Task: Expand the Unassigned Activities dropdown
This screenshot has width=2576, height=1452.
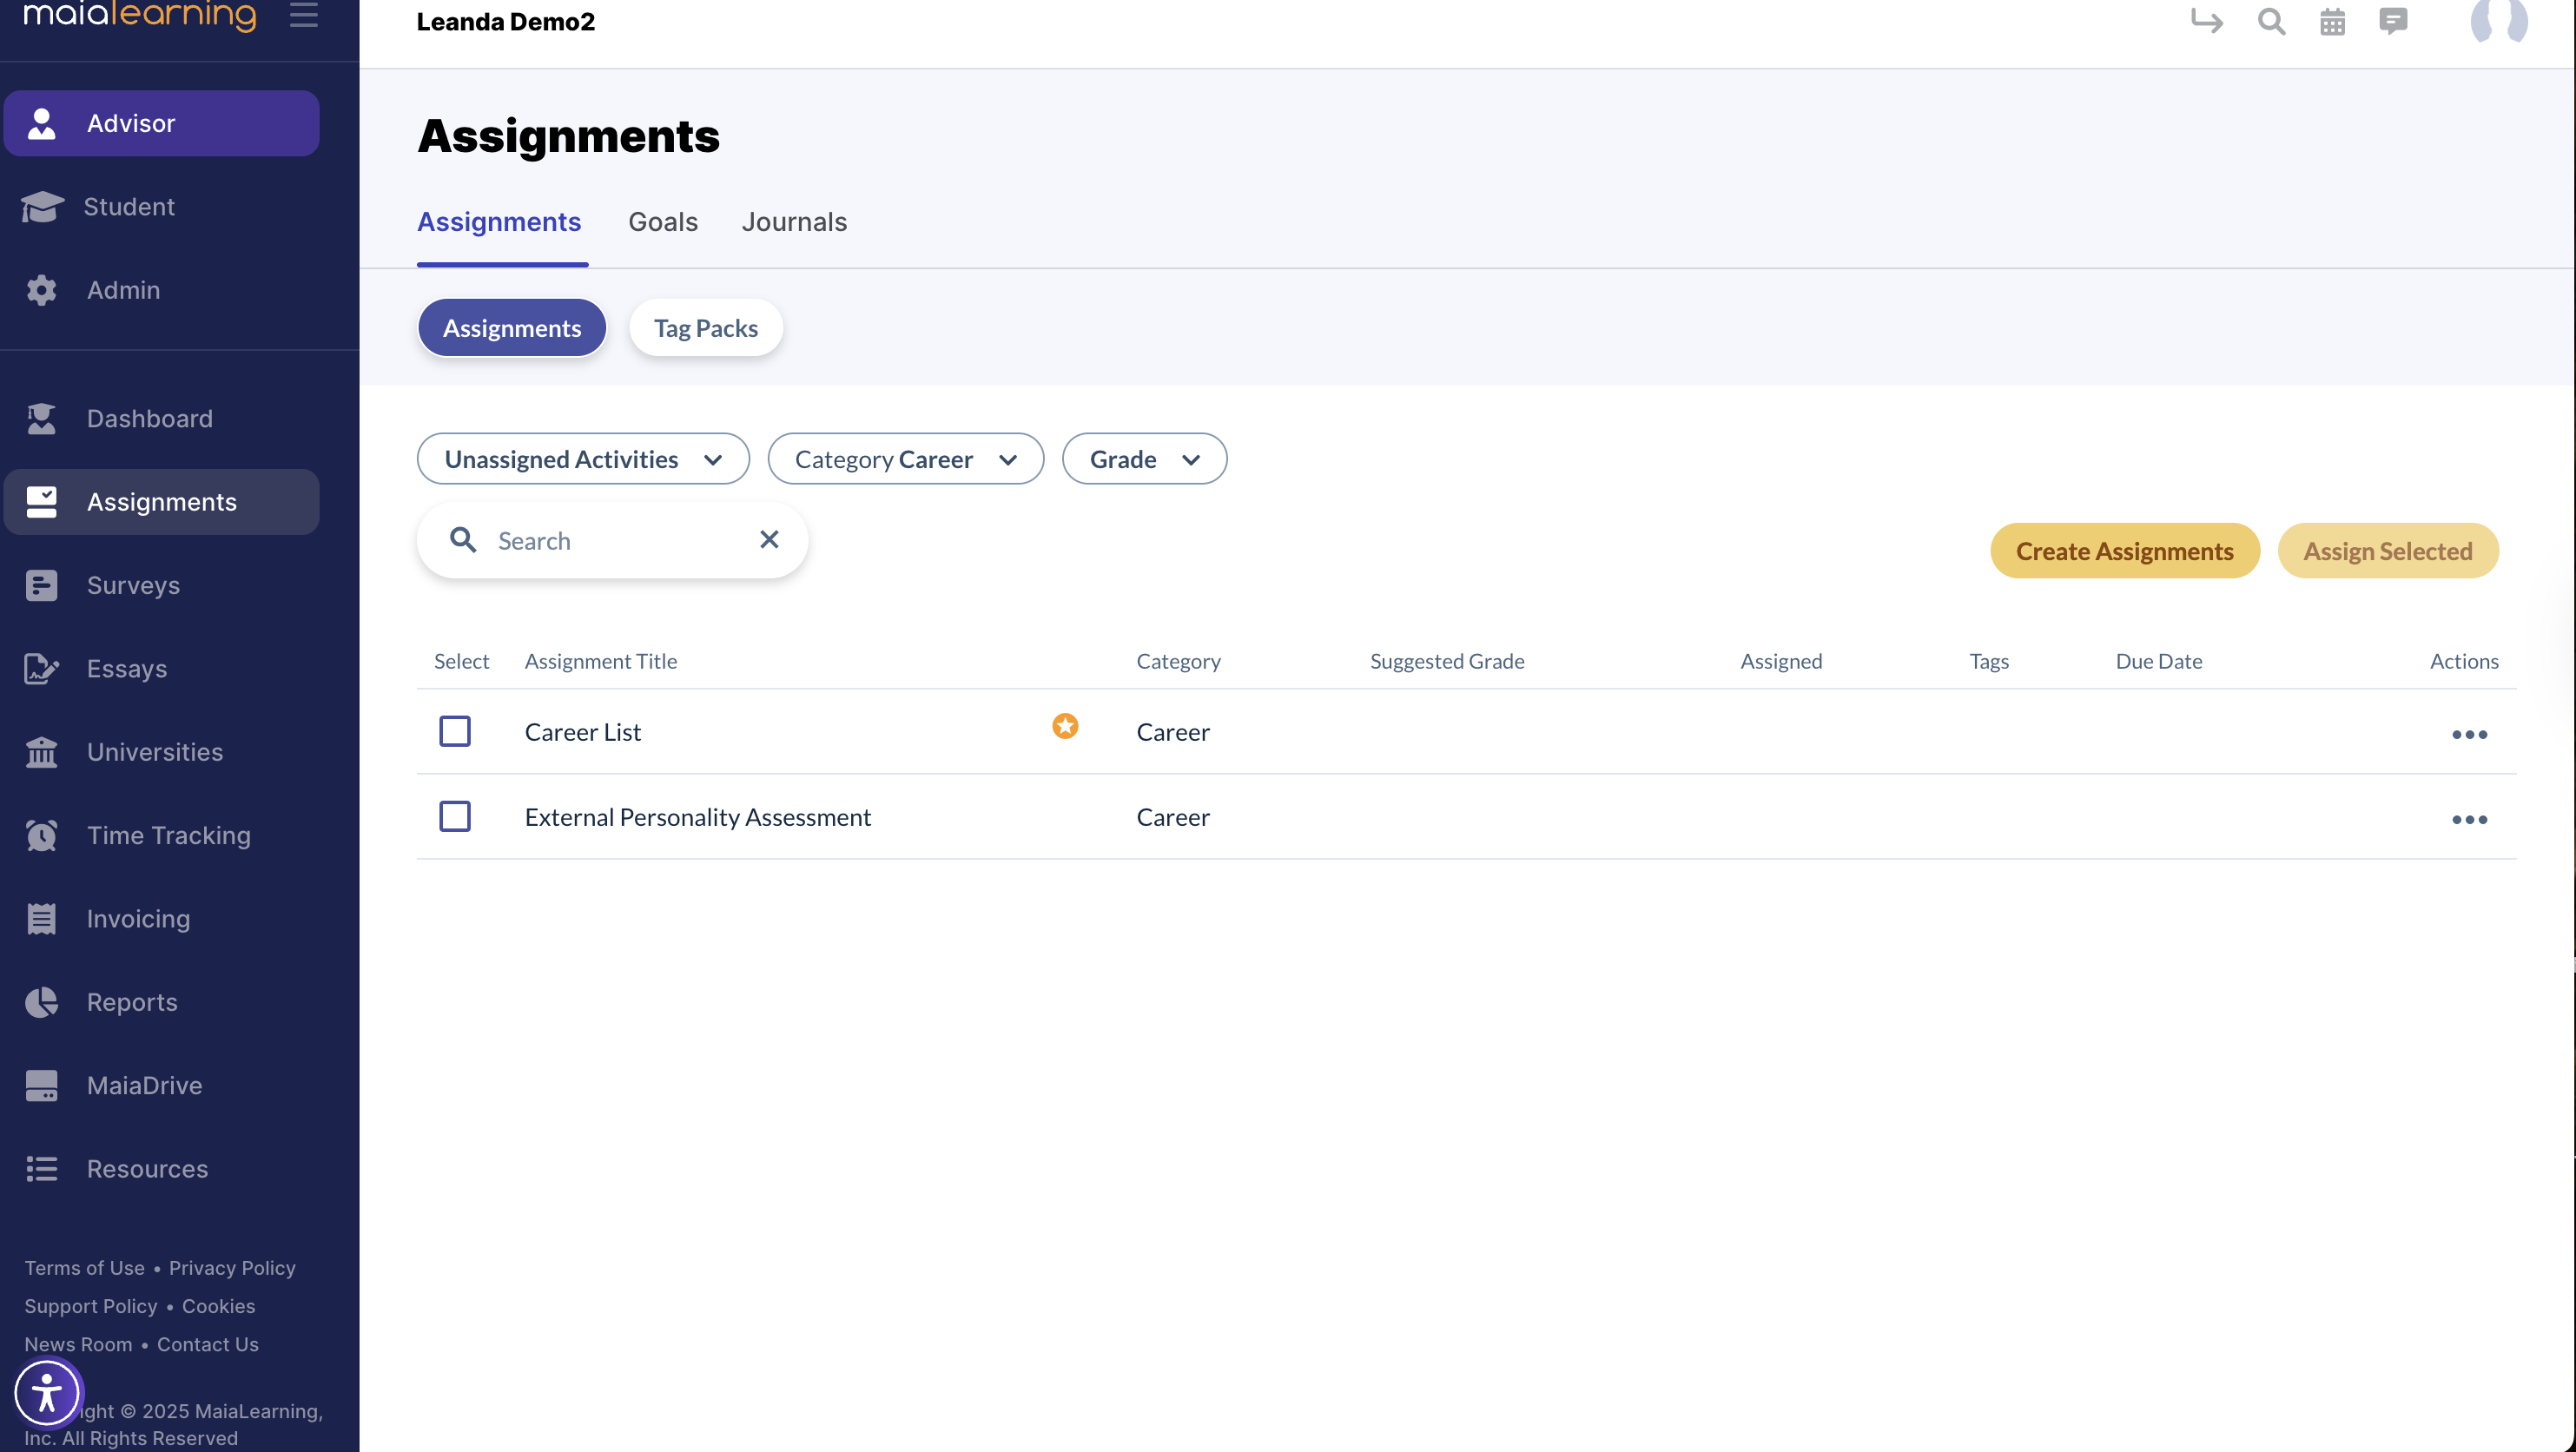Action: coord(583,459)
